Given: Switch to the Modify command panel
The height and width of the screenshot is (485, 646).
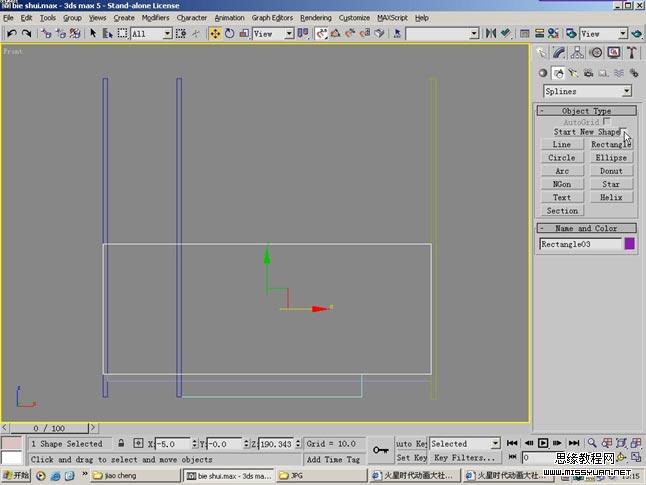Looking at the screenshot, I should pos(559,53).
